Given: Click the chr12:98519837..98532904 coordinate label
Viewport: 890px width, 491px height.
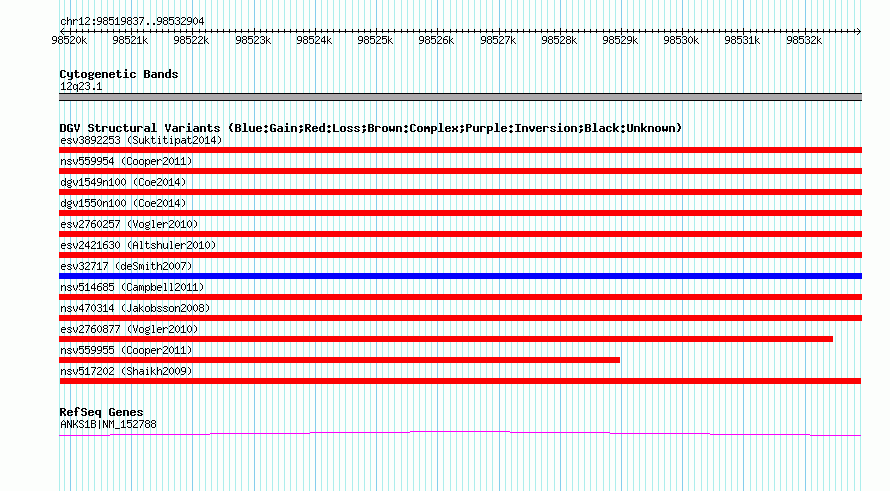Looking at the screenshot, I should [x=132, y=21].
